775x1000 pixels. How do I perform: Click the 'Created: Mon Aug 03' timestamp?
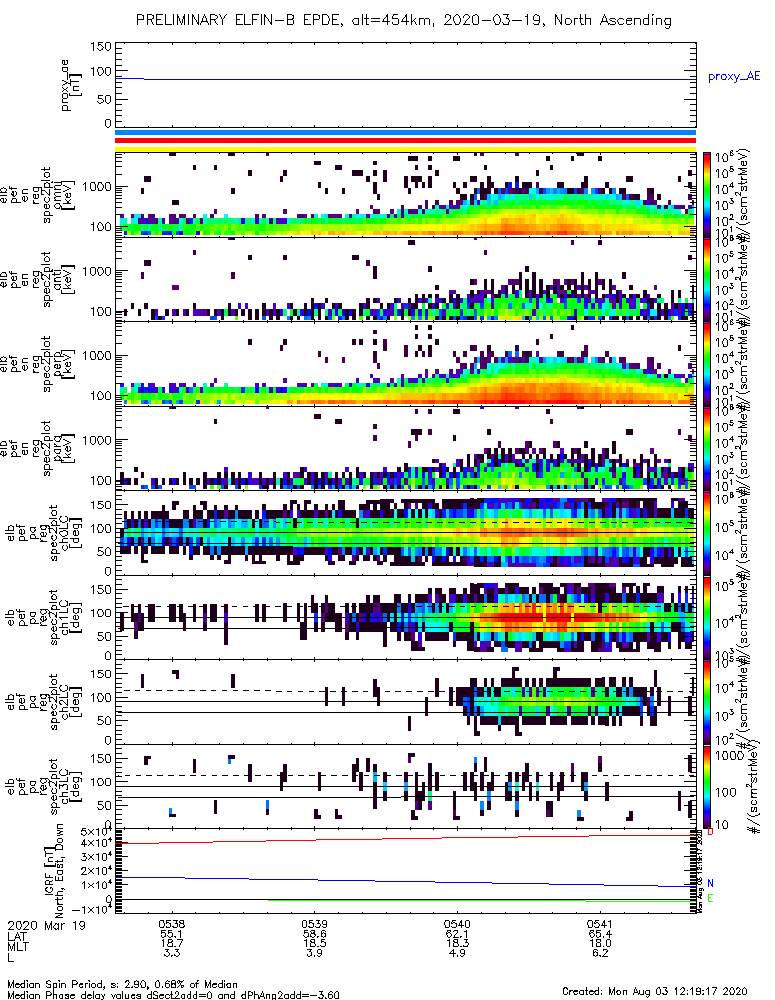[654, 991]
